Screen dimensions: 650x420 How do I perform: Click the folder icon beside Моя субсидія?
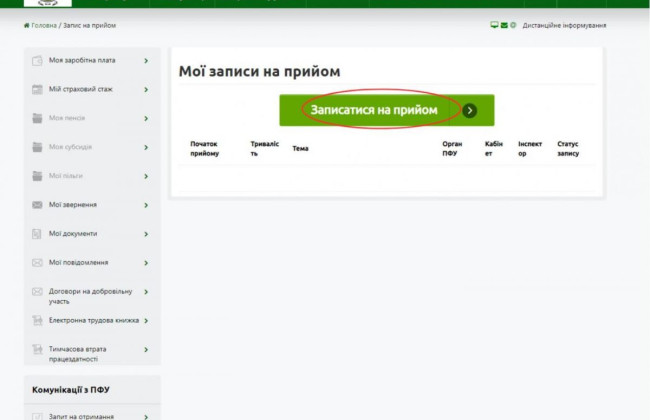(37, 147)
